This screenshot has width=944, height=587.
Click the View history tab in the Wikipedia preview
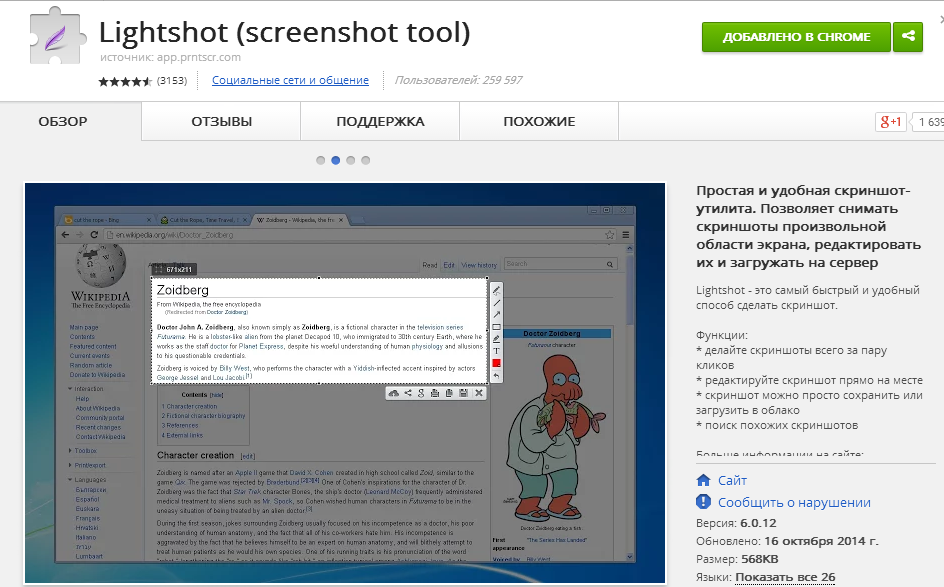click(x=479, y=265)
